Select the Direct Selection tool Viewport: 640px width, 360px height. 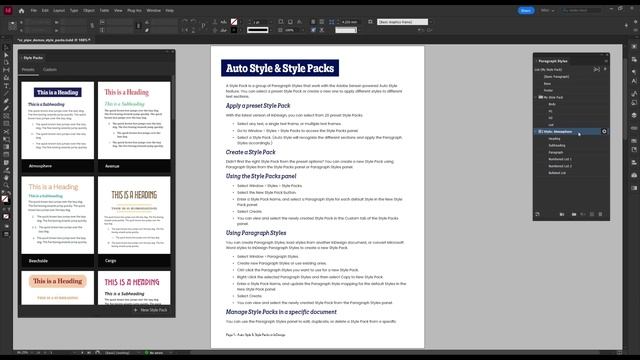pos(6,55)
